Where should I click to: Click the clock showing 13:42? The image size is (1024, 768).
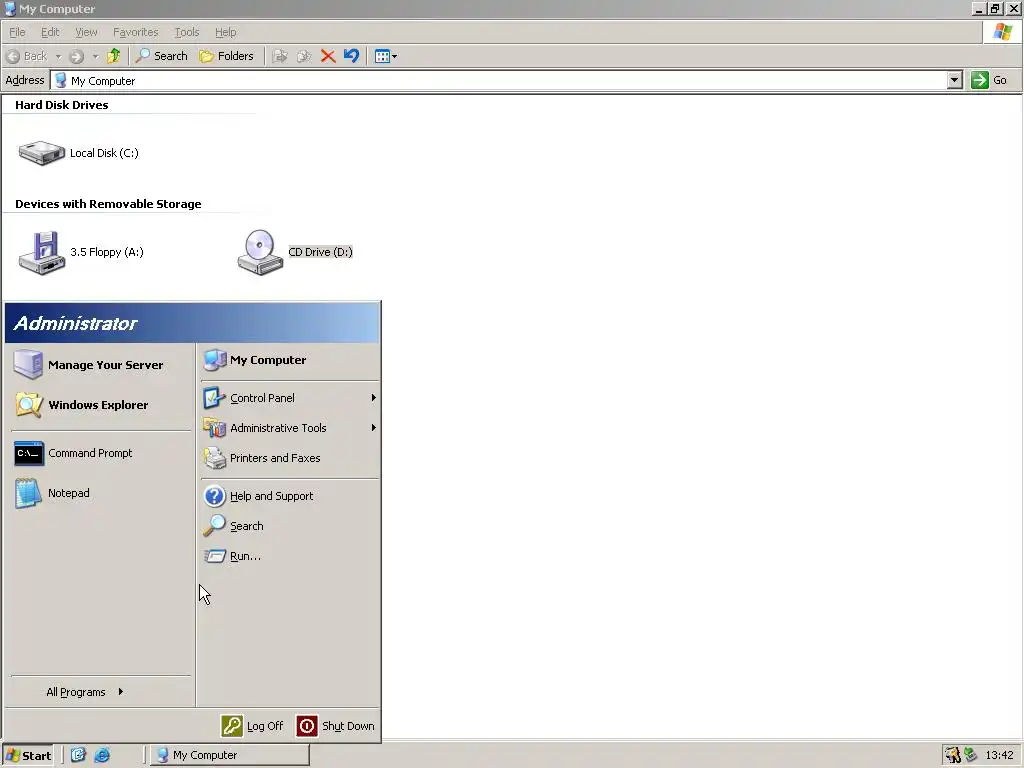(999, 755)
